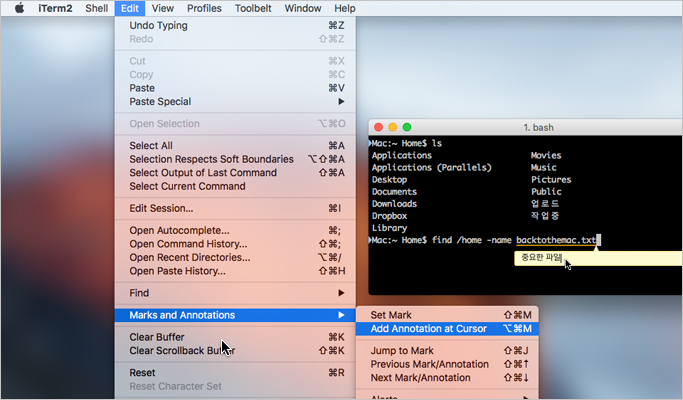Choose Select Current Command
The image size is (683, 400).
tap(235, 186)
